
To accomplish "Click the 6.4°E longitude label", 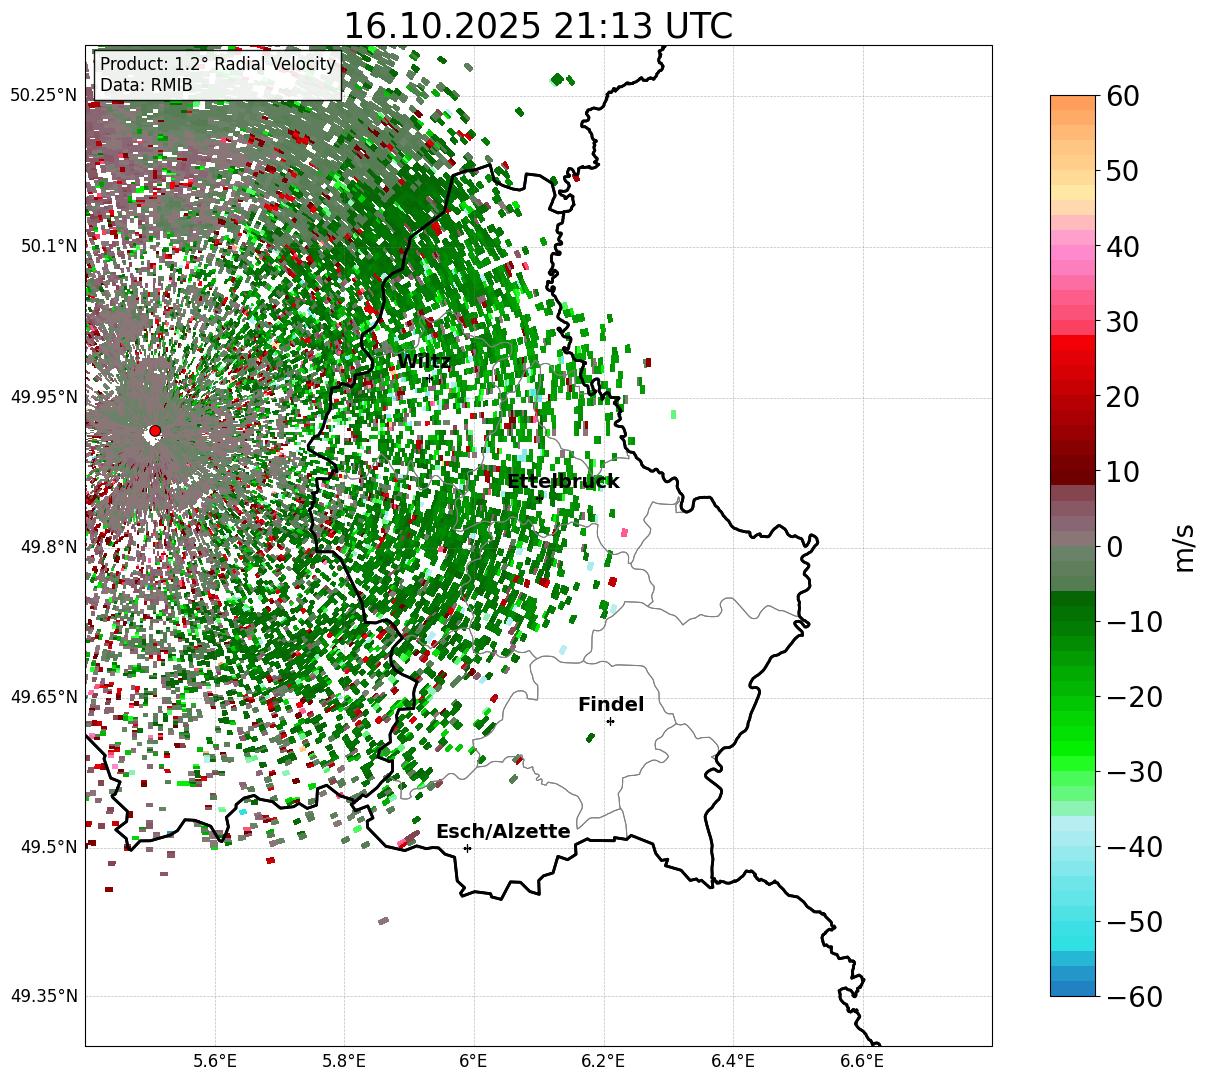I will (732, 1061).
